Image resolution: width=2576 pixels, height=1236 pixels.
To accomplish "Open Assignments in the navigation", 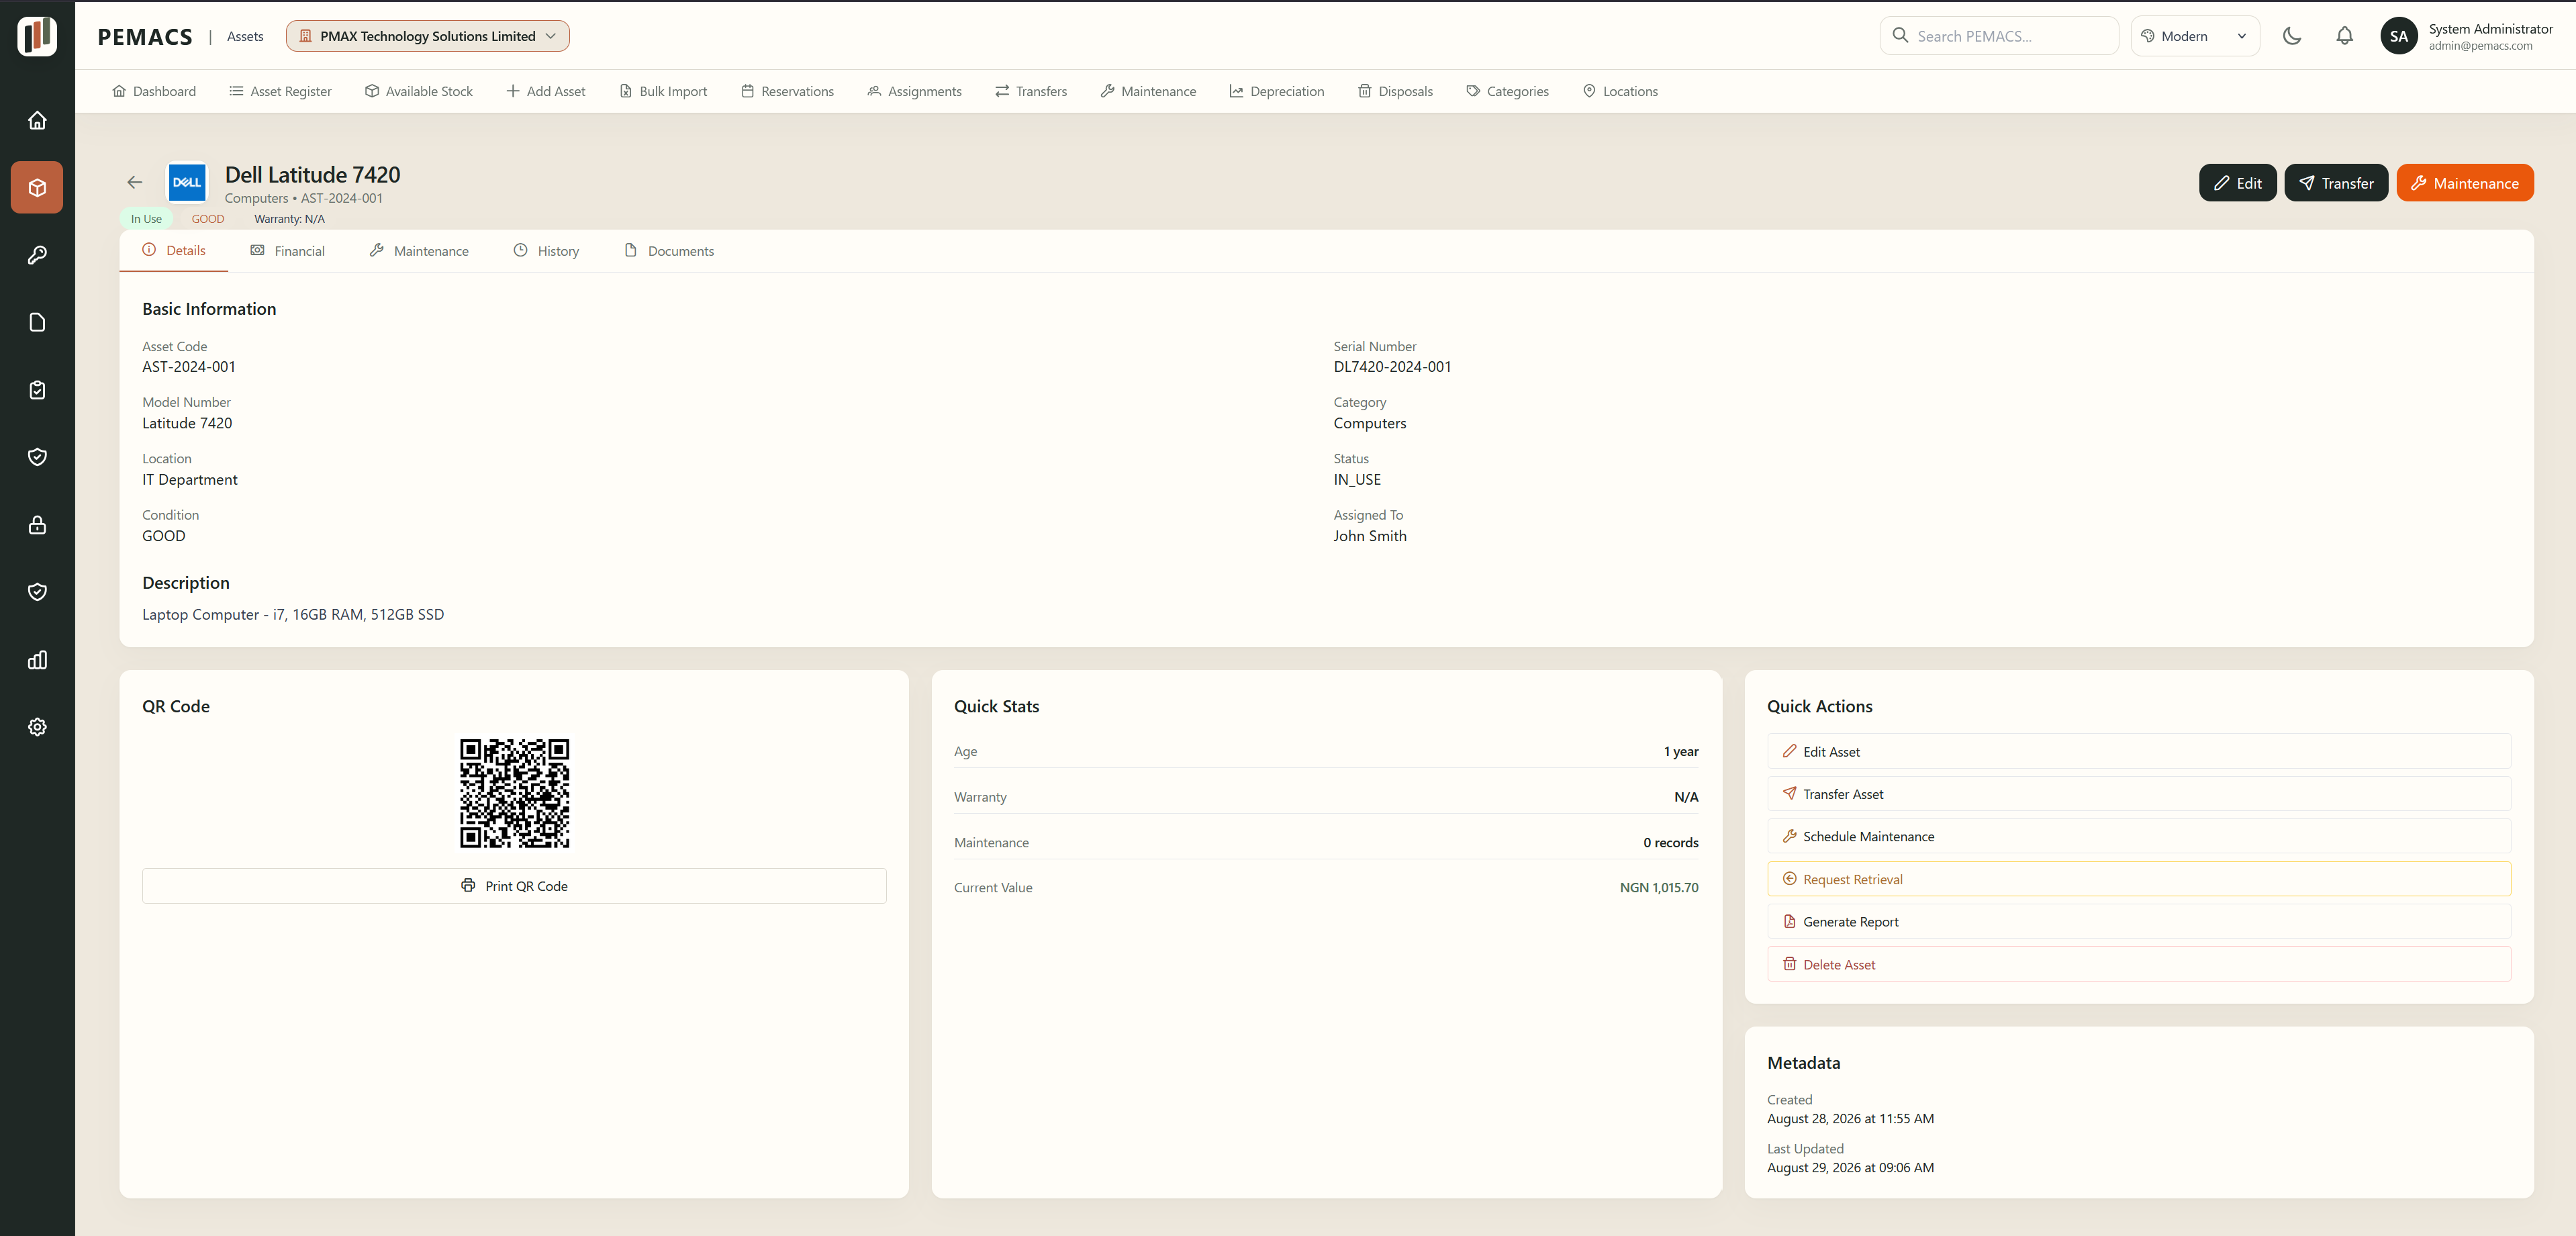I will (914, 91).
